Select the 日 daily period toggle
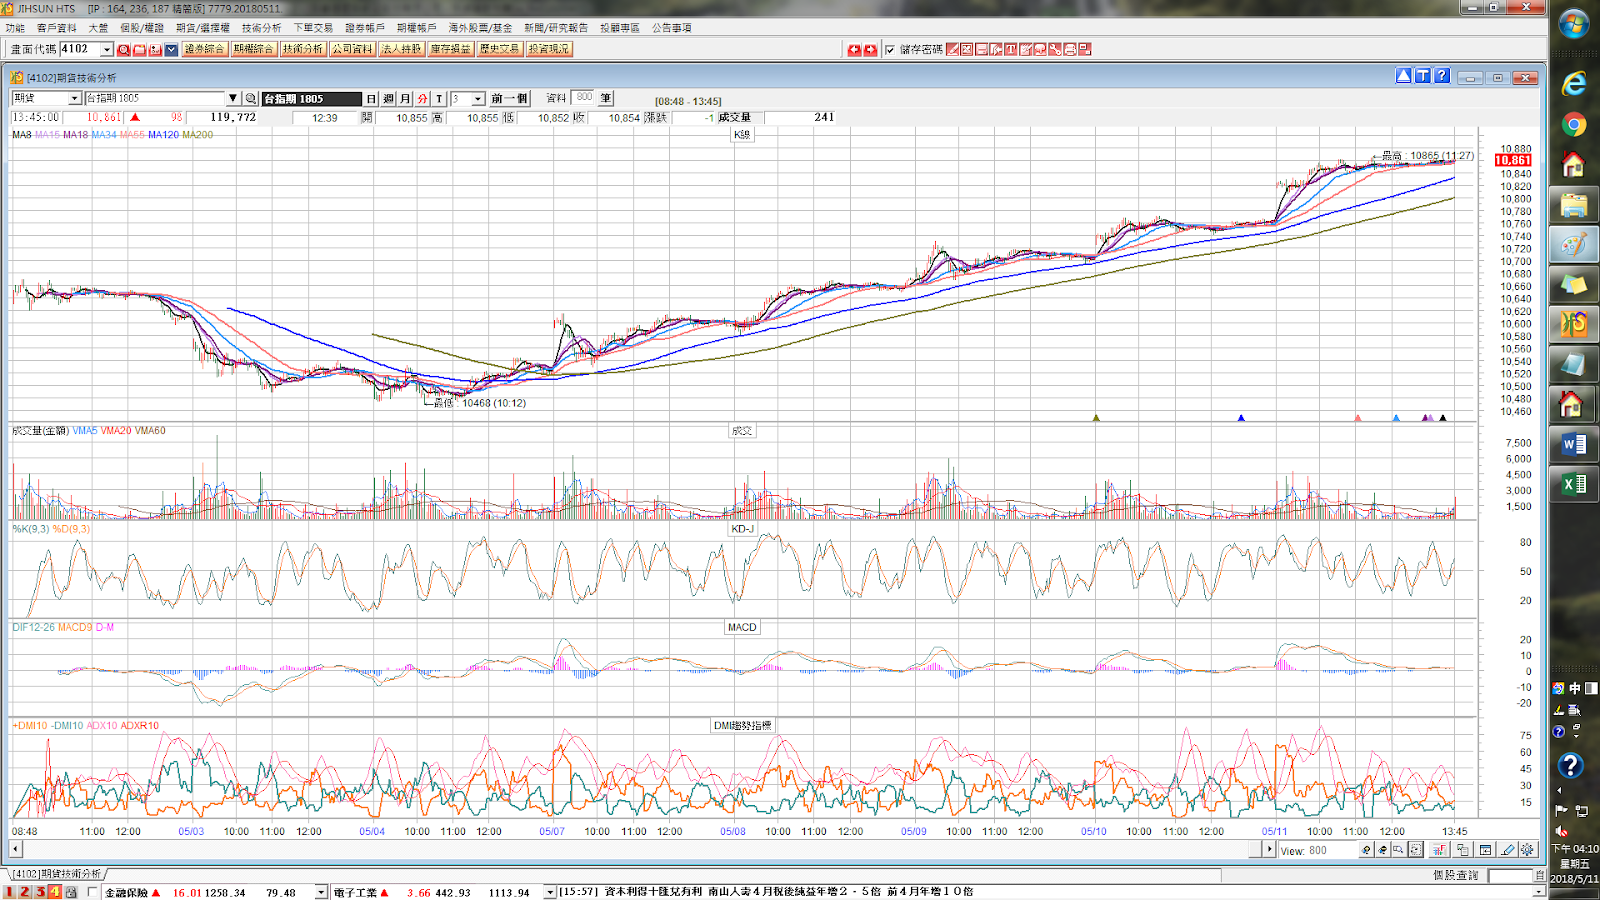Screen dimensions: 1600x900 click(371, 98)
